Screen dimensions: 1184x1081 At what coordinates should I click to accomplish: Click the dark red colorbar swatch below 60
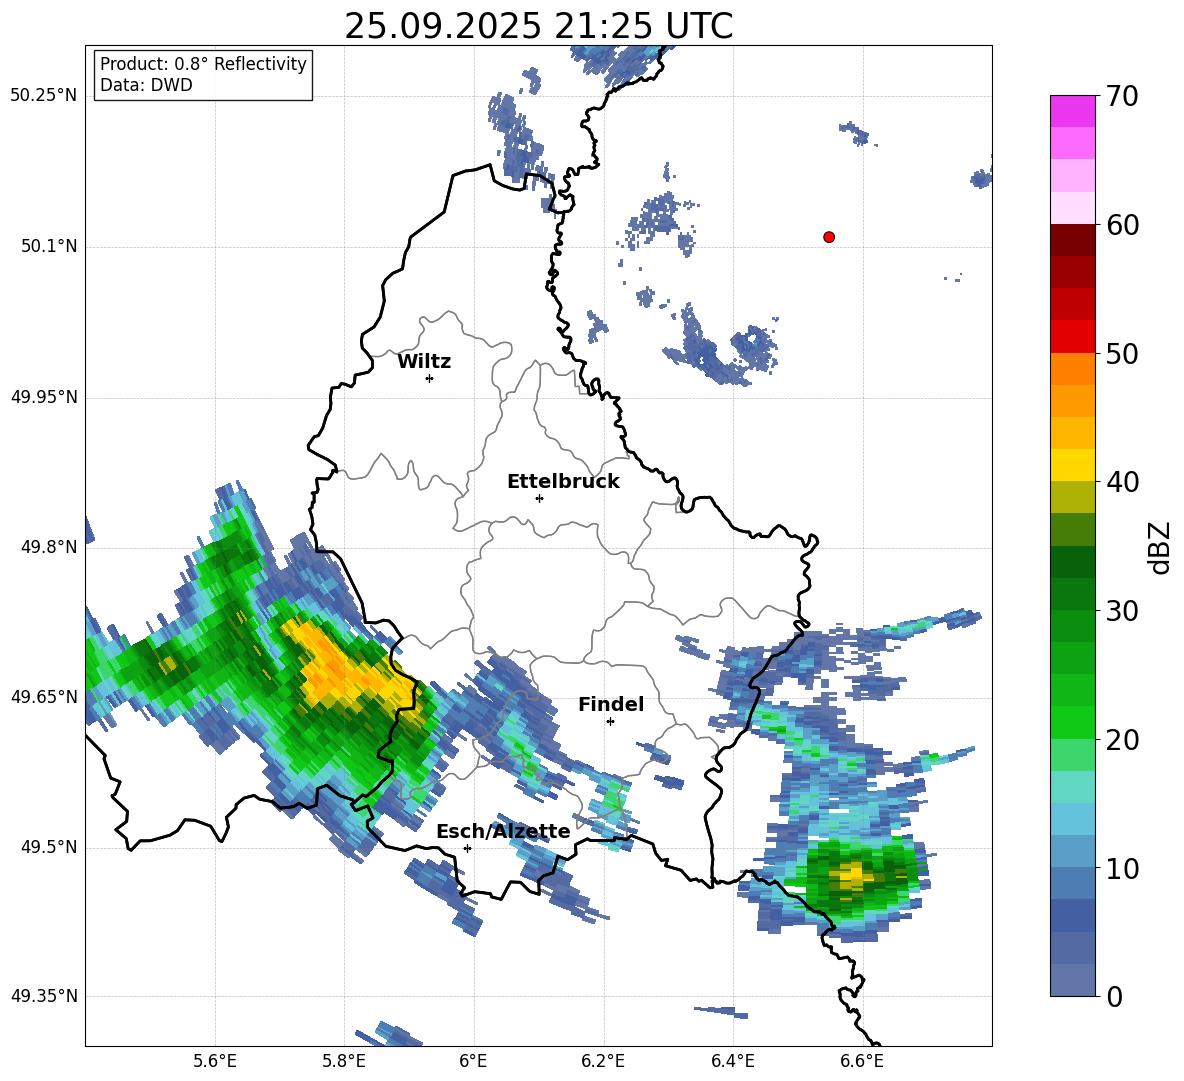pos(1072,240)
